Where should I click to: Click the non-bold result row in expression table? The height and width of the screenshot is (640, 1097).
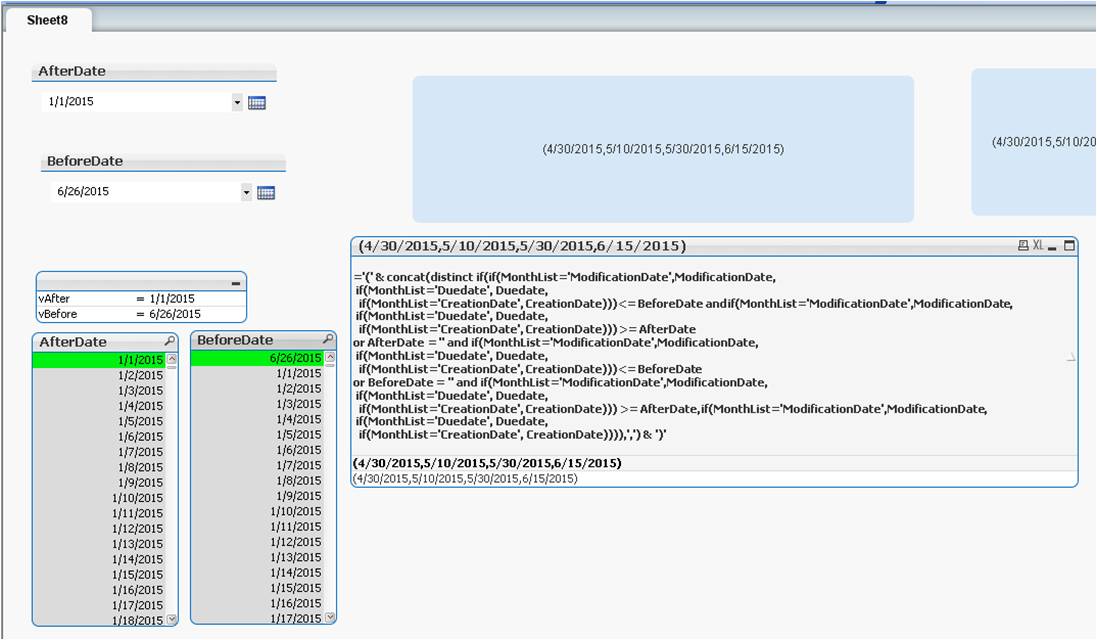click(x=714, y=478)
